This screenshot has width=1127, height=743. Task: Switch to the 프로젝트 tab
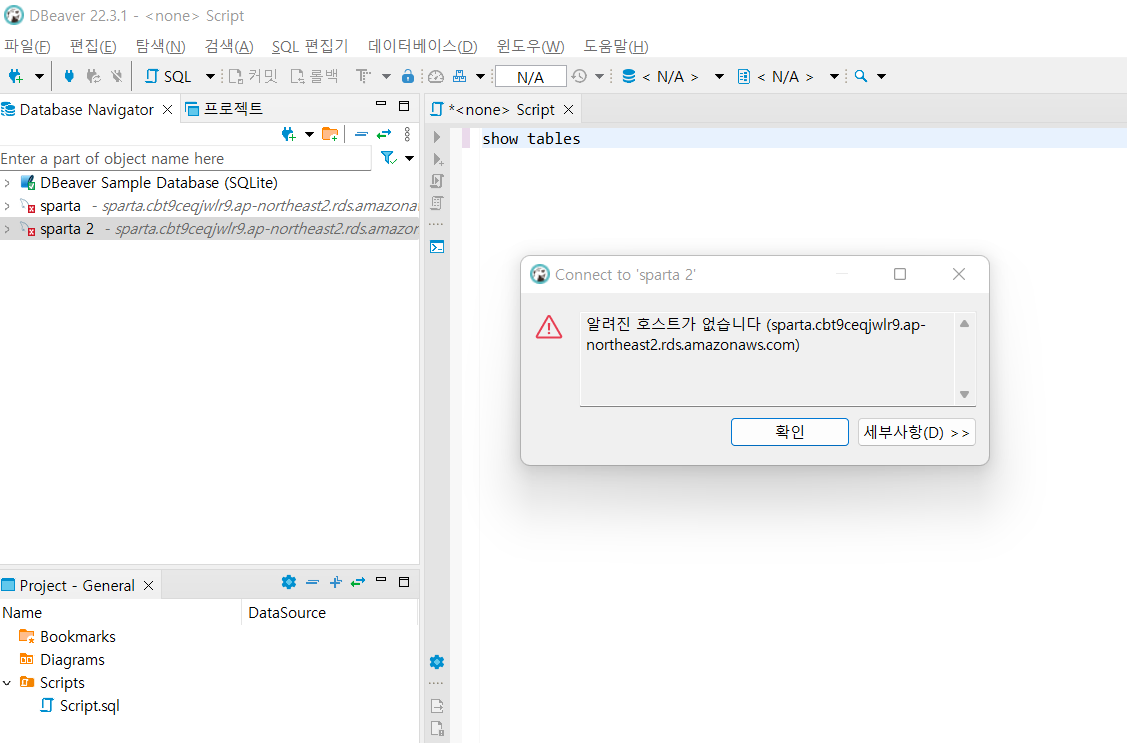[224, 109]
